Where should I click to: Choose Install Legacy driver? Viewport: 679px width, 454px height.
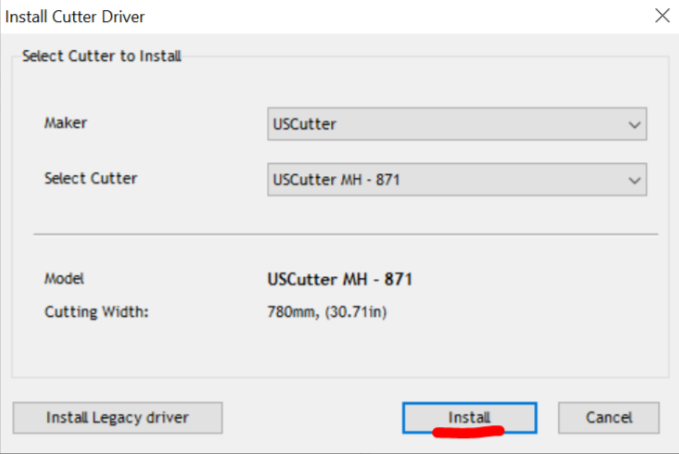pos(117,418)
